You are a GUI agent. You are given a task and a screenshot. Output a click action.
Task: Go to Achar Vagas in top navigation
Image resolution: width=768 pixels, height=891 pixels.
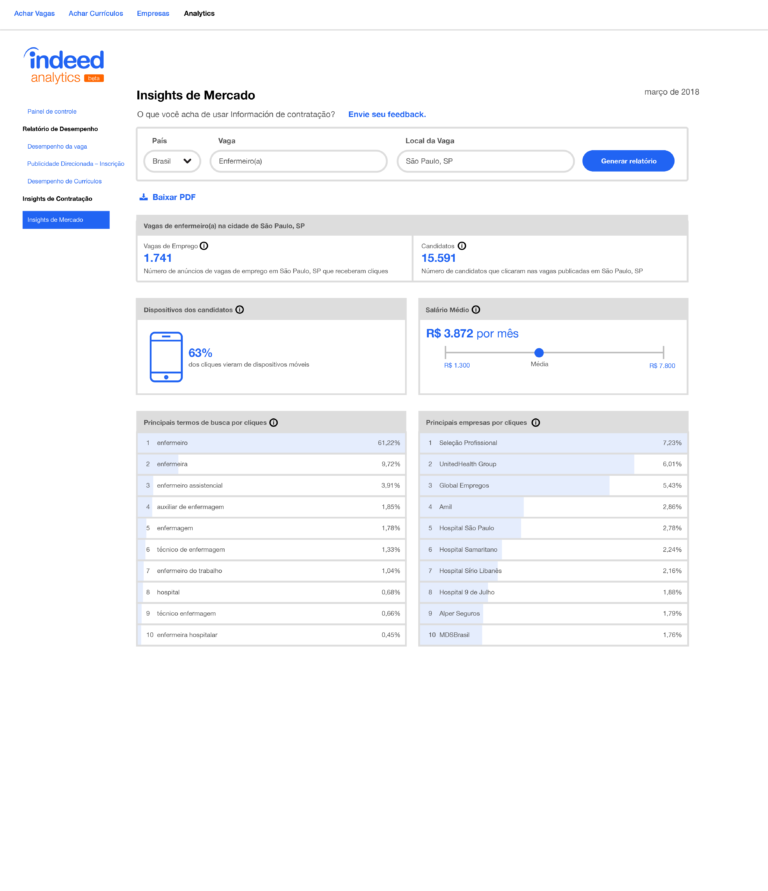(34, 14)
